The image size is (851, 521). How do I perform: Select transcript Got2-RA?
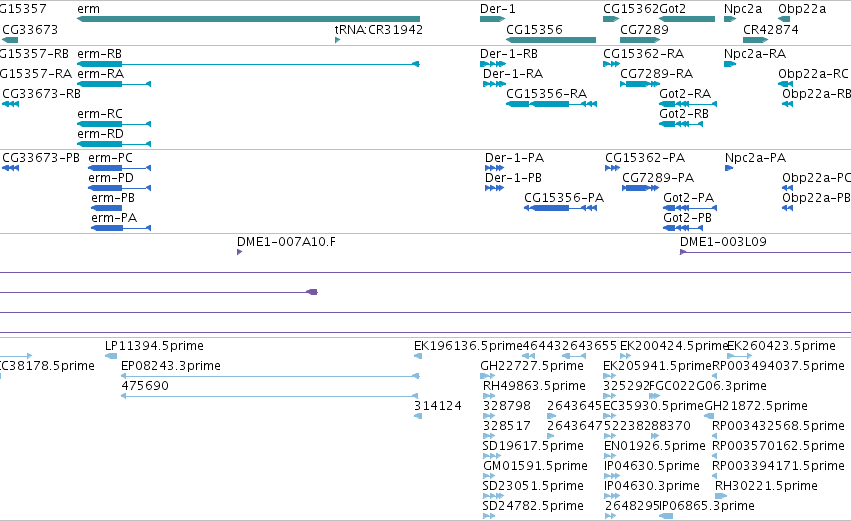click(688, 104)
